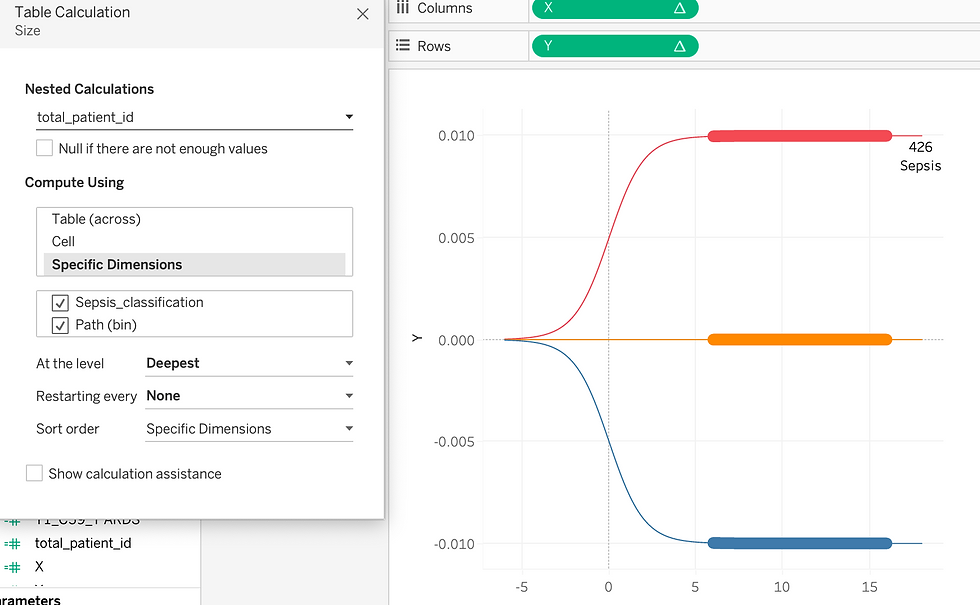
Task: Select Specific Dimensions compute option
Action: click(194, 264)
